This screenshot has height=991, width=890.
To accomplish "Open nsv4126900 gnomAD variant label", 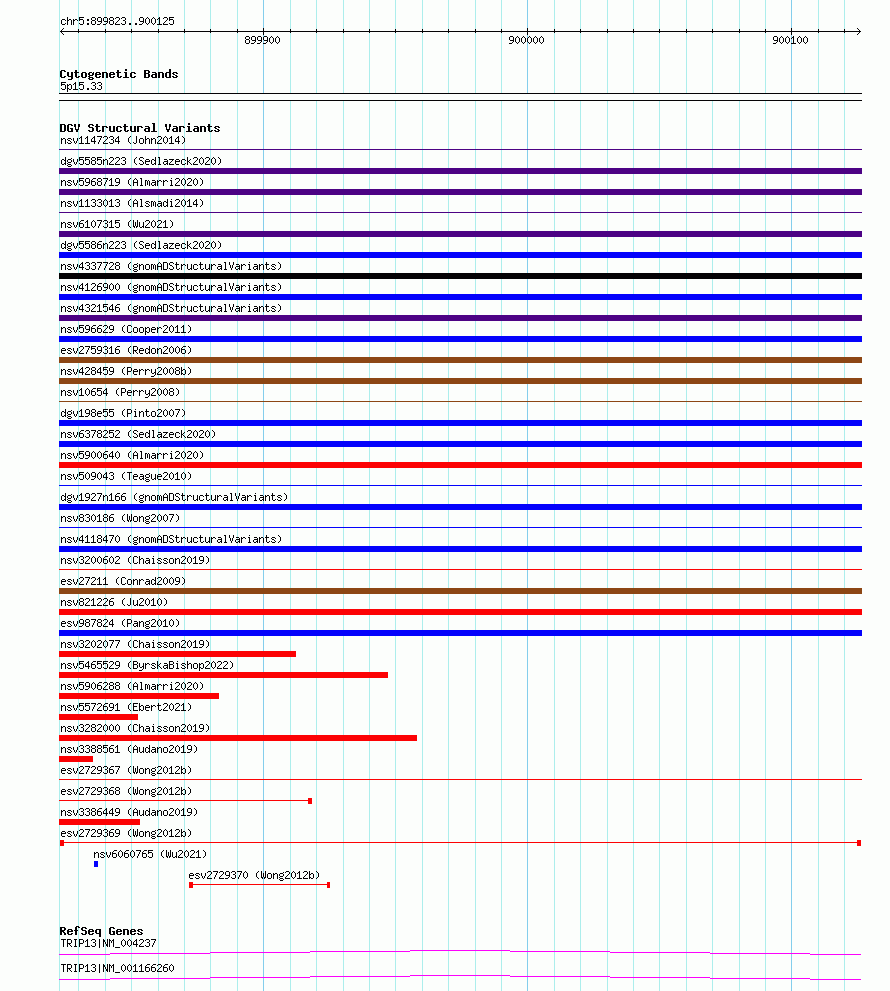I will 171,287.
